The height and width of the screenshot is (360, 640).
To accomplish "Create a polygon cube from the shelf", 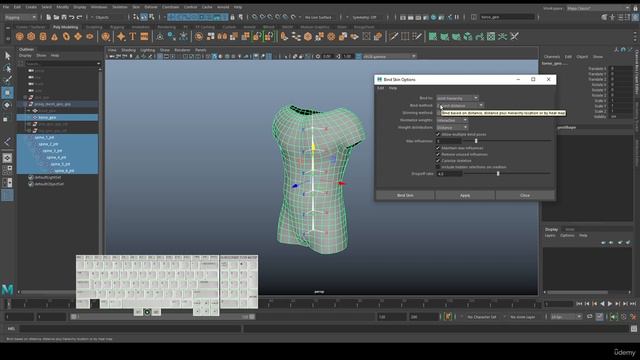I will click(x=31, y=37).
